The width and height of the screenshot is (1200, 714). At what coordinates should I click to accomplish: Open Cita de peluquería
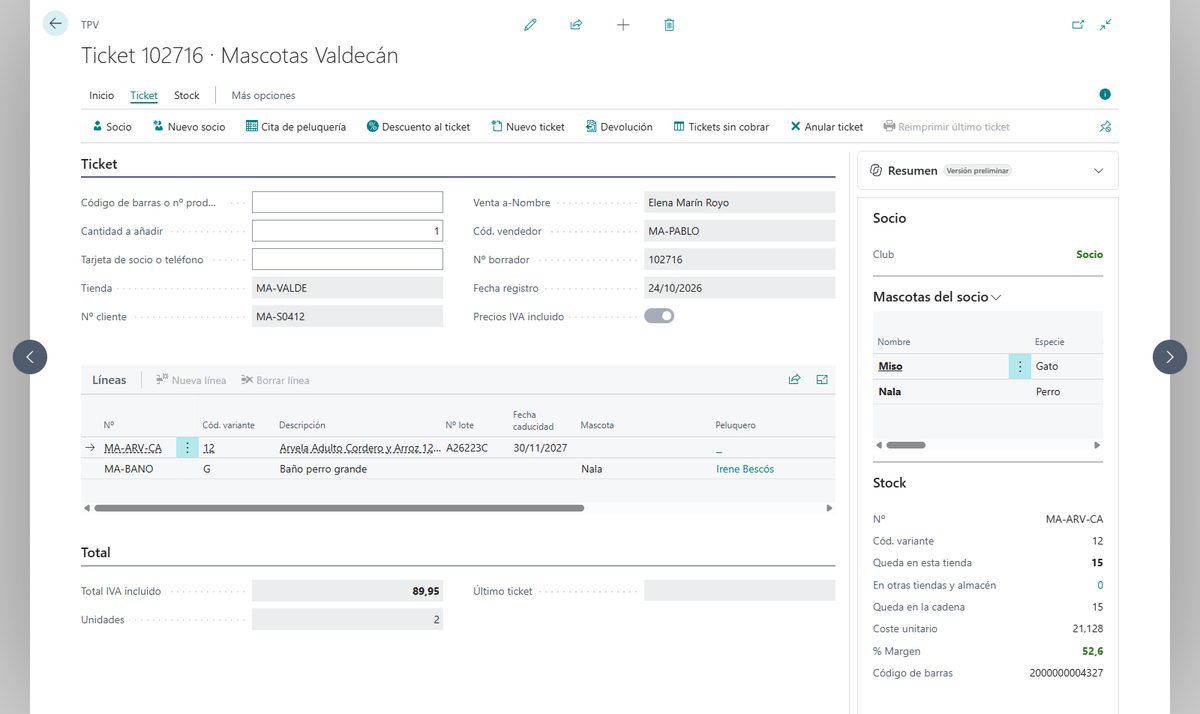click(296, 127)
